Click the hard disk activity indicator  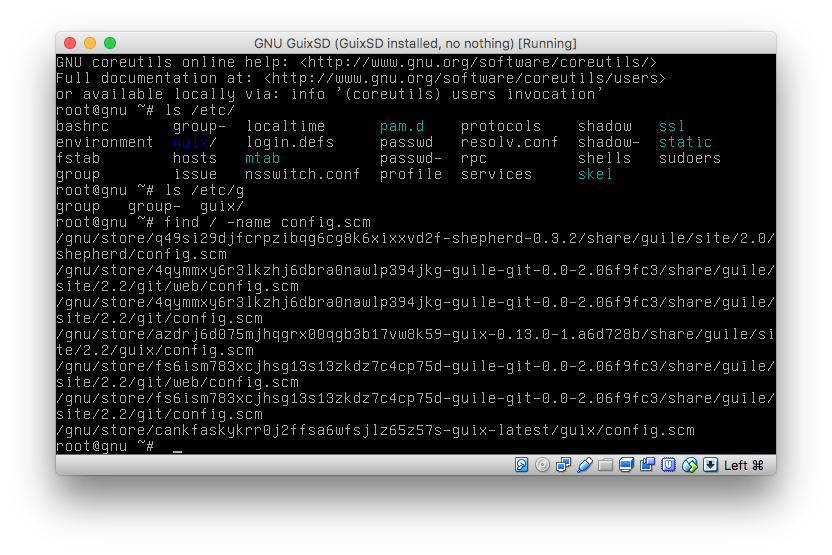[521, 465]
